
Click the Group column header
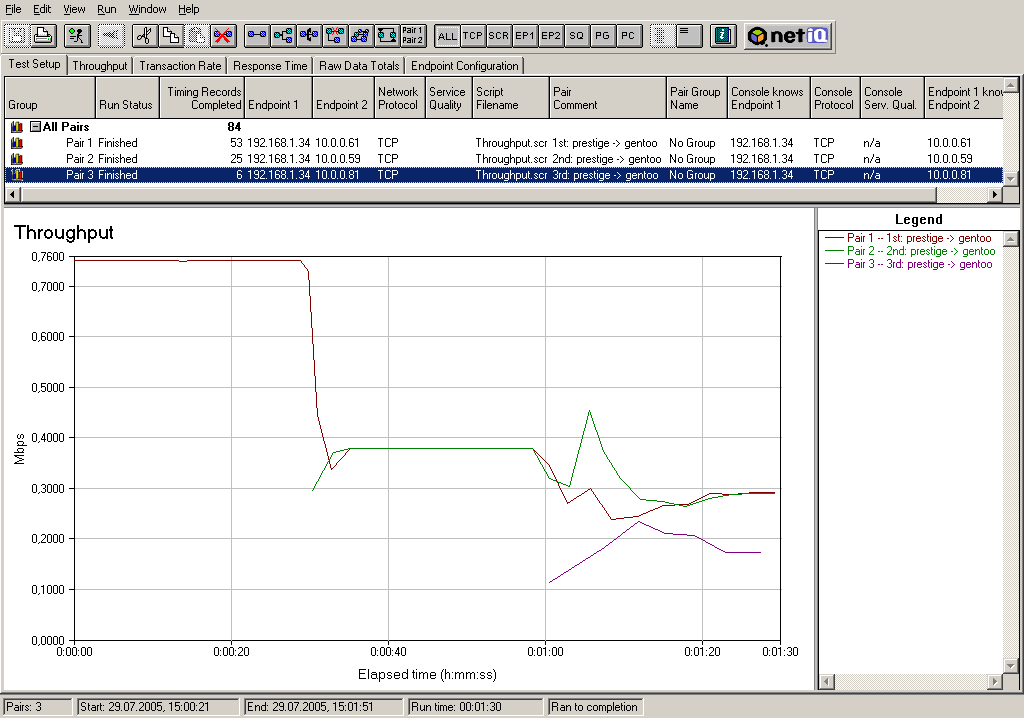point(50,98)
